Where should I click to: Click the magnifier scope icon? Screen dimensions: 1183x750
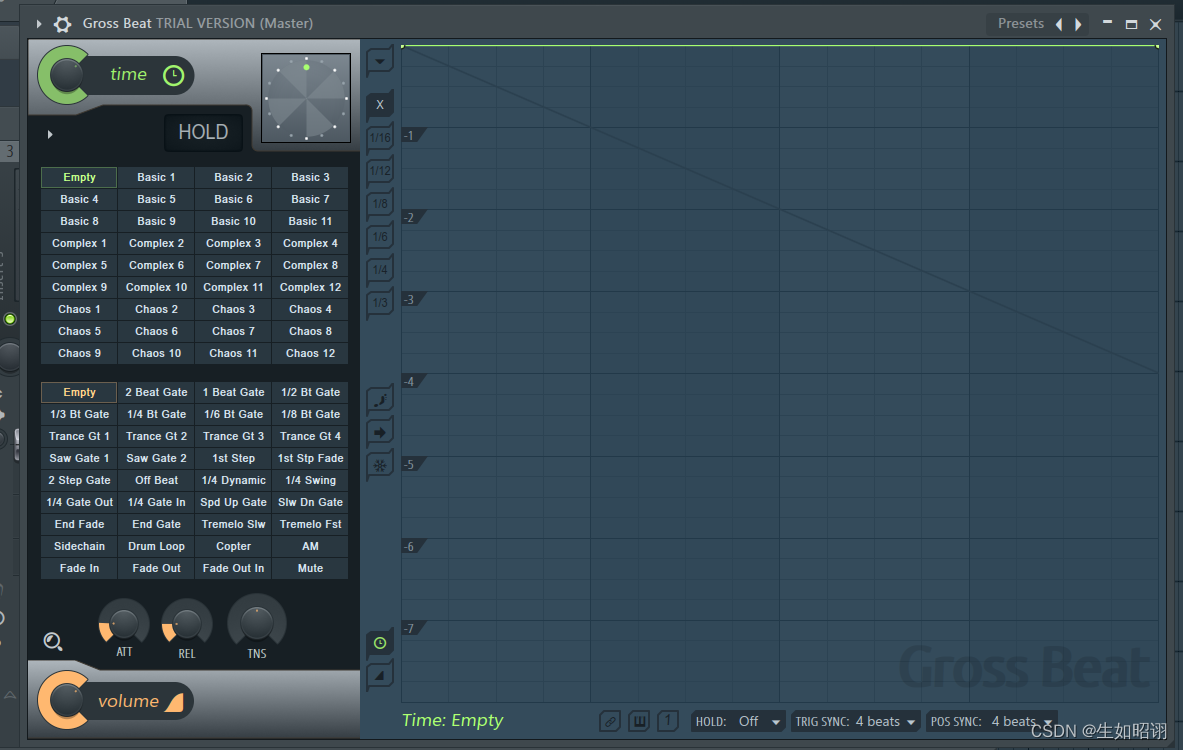pos(53,641)
